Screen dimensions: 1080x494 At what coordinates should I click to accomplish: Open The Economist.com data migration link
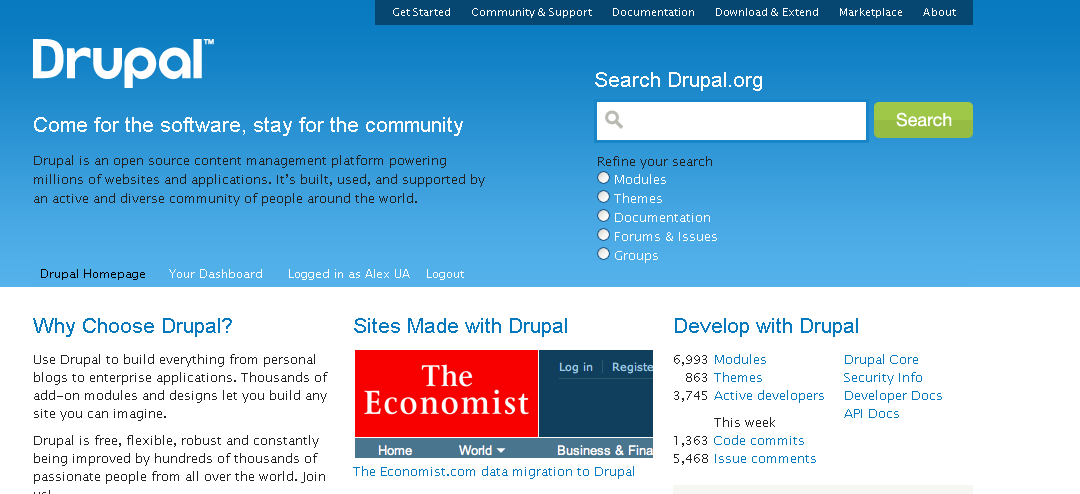(494, 471)
